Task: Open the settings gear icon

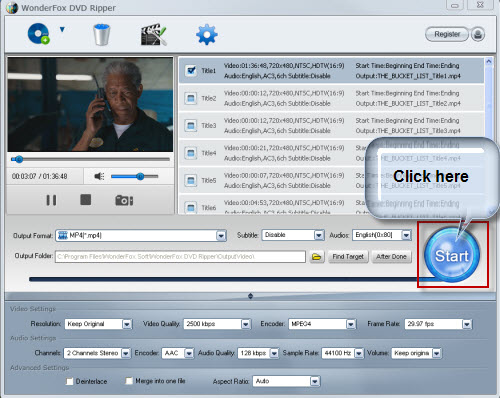Action: (x=207, y=34)
